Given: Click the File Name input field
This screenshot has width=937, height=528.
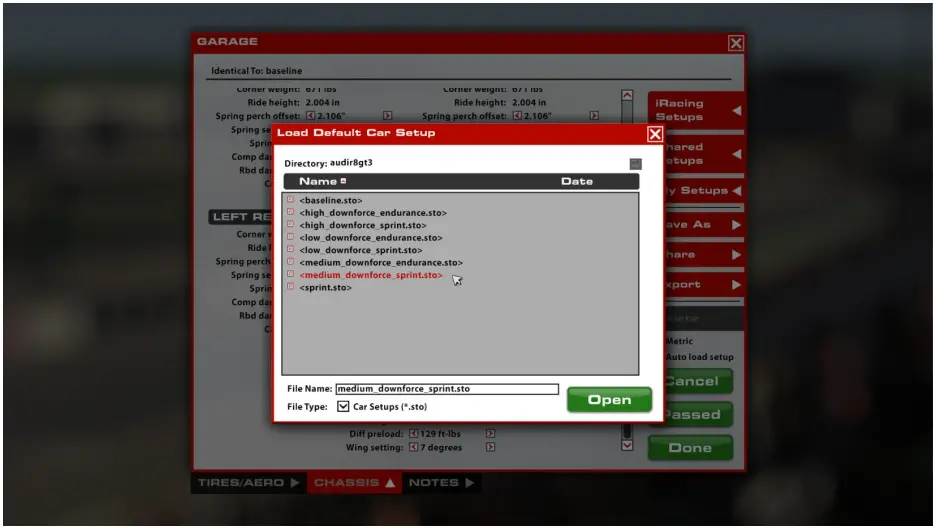Looking at the screenshot, I should 447,389.
